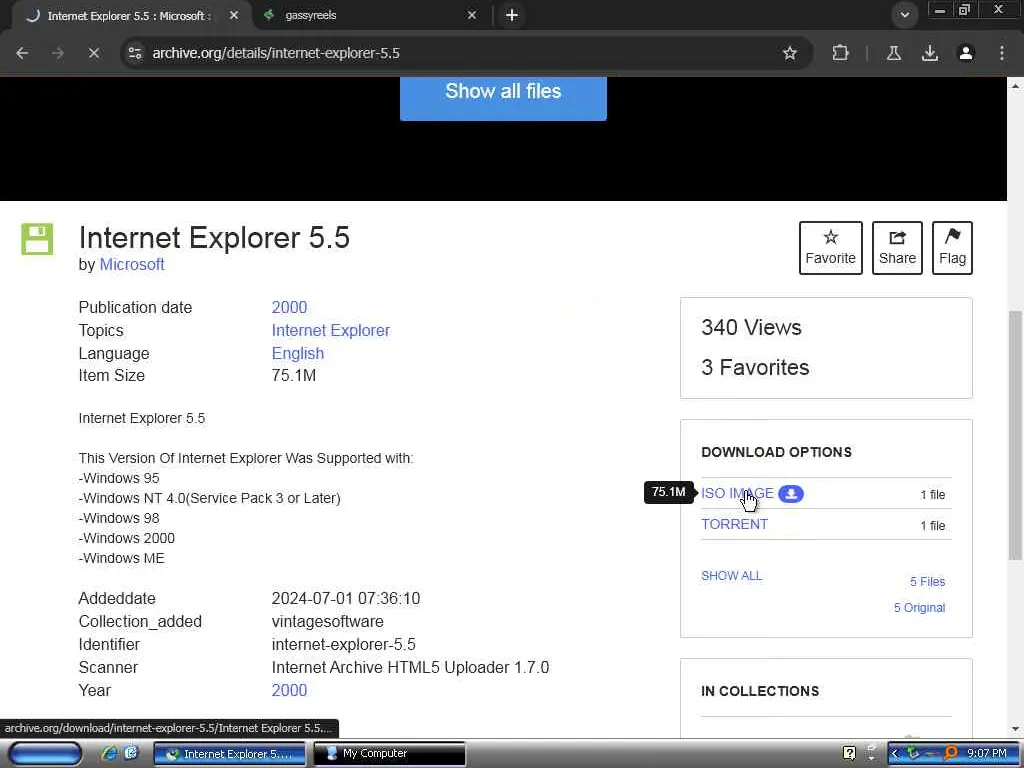Click the 9:07 PM clock
The height and width of the screenshot is (768, 1024).
coord(987,754)
